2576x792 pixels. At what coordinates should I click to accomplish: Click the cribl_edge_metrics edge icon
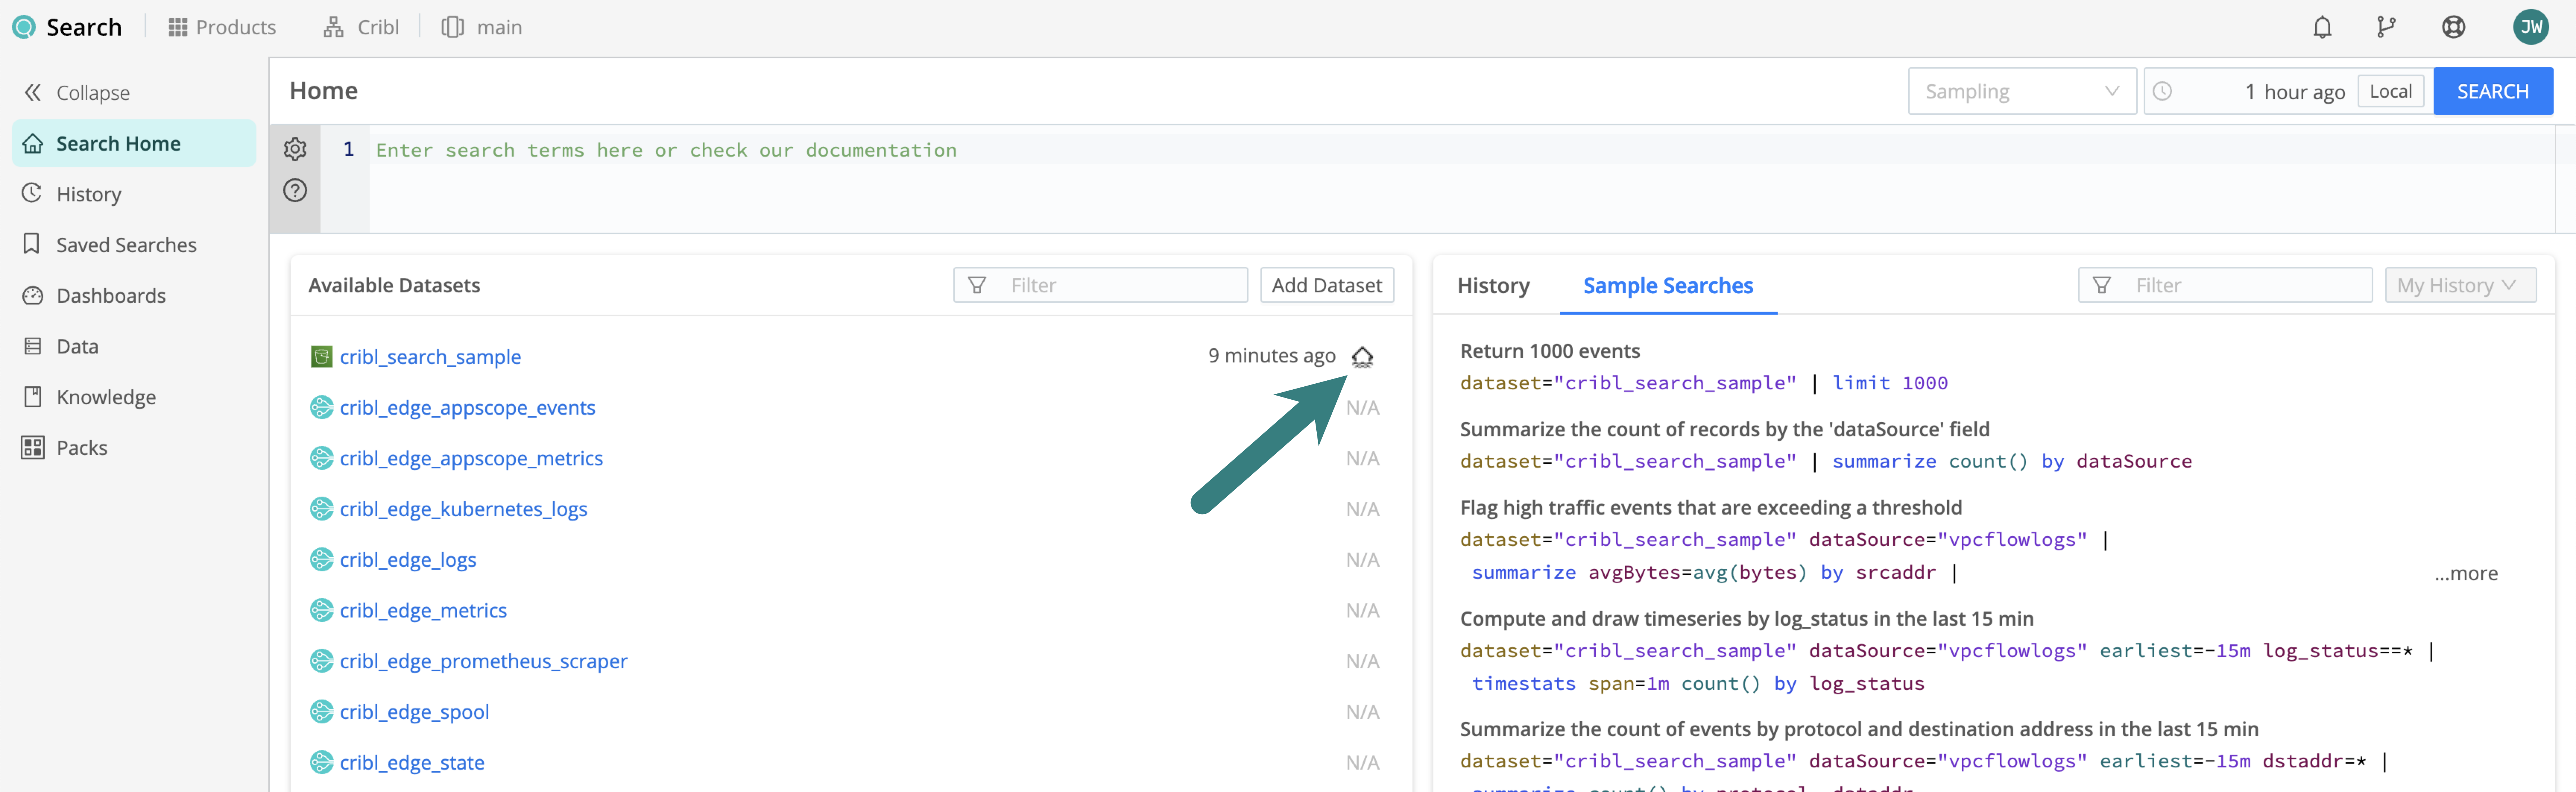click(x=321, y=610)
